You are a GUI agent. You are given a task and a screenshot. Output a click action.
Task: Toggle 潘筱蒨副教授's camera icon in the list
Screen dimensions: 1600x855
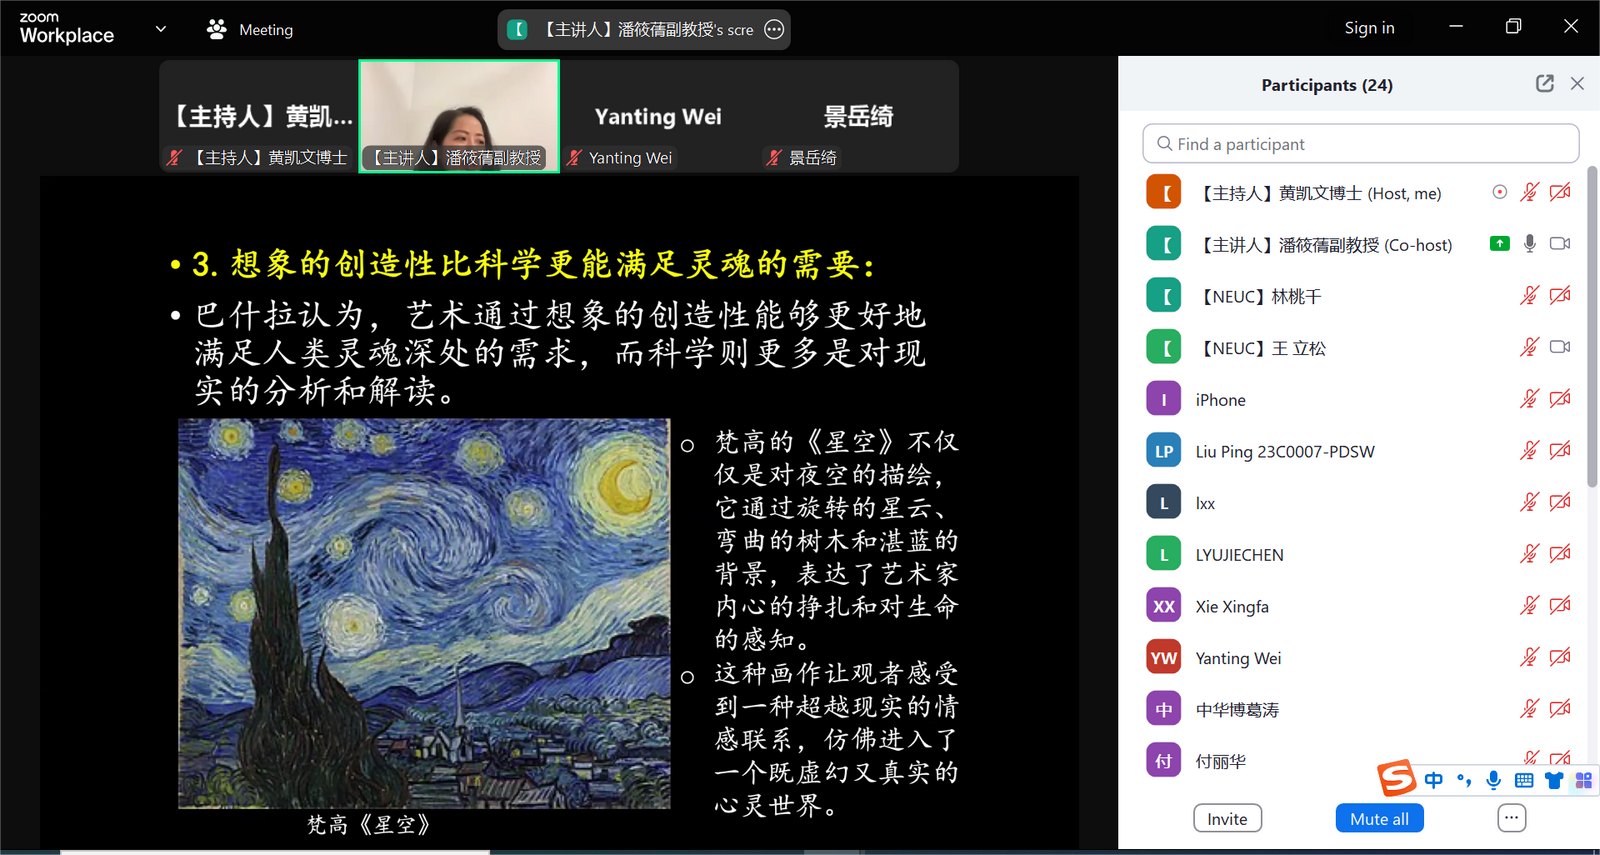[1560, 243]
